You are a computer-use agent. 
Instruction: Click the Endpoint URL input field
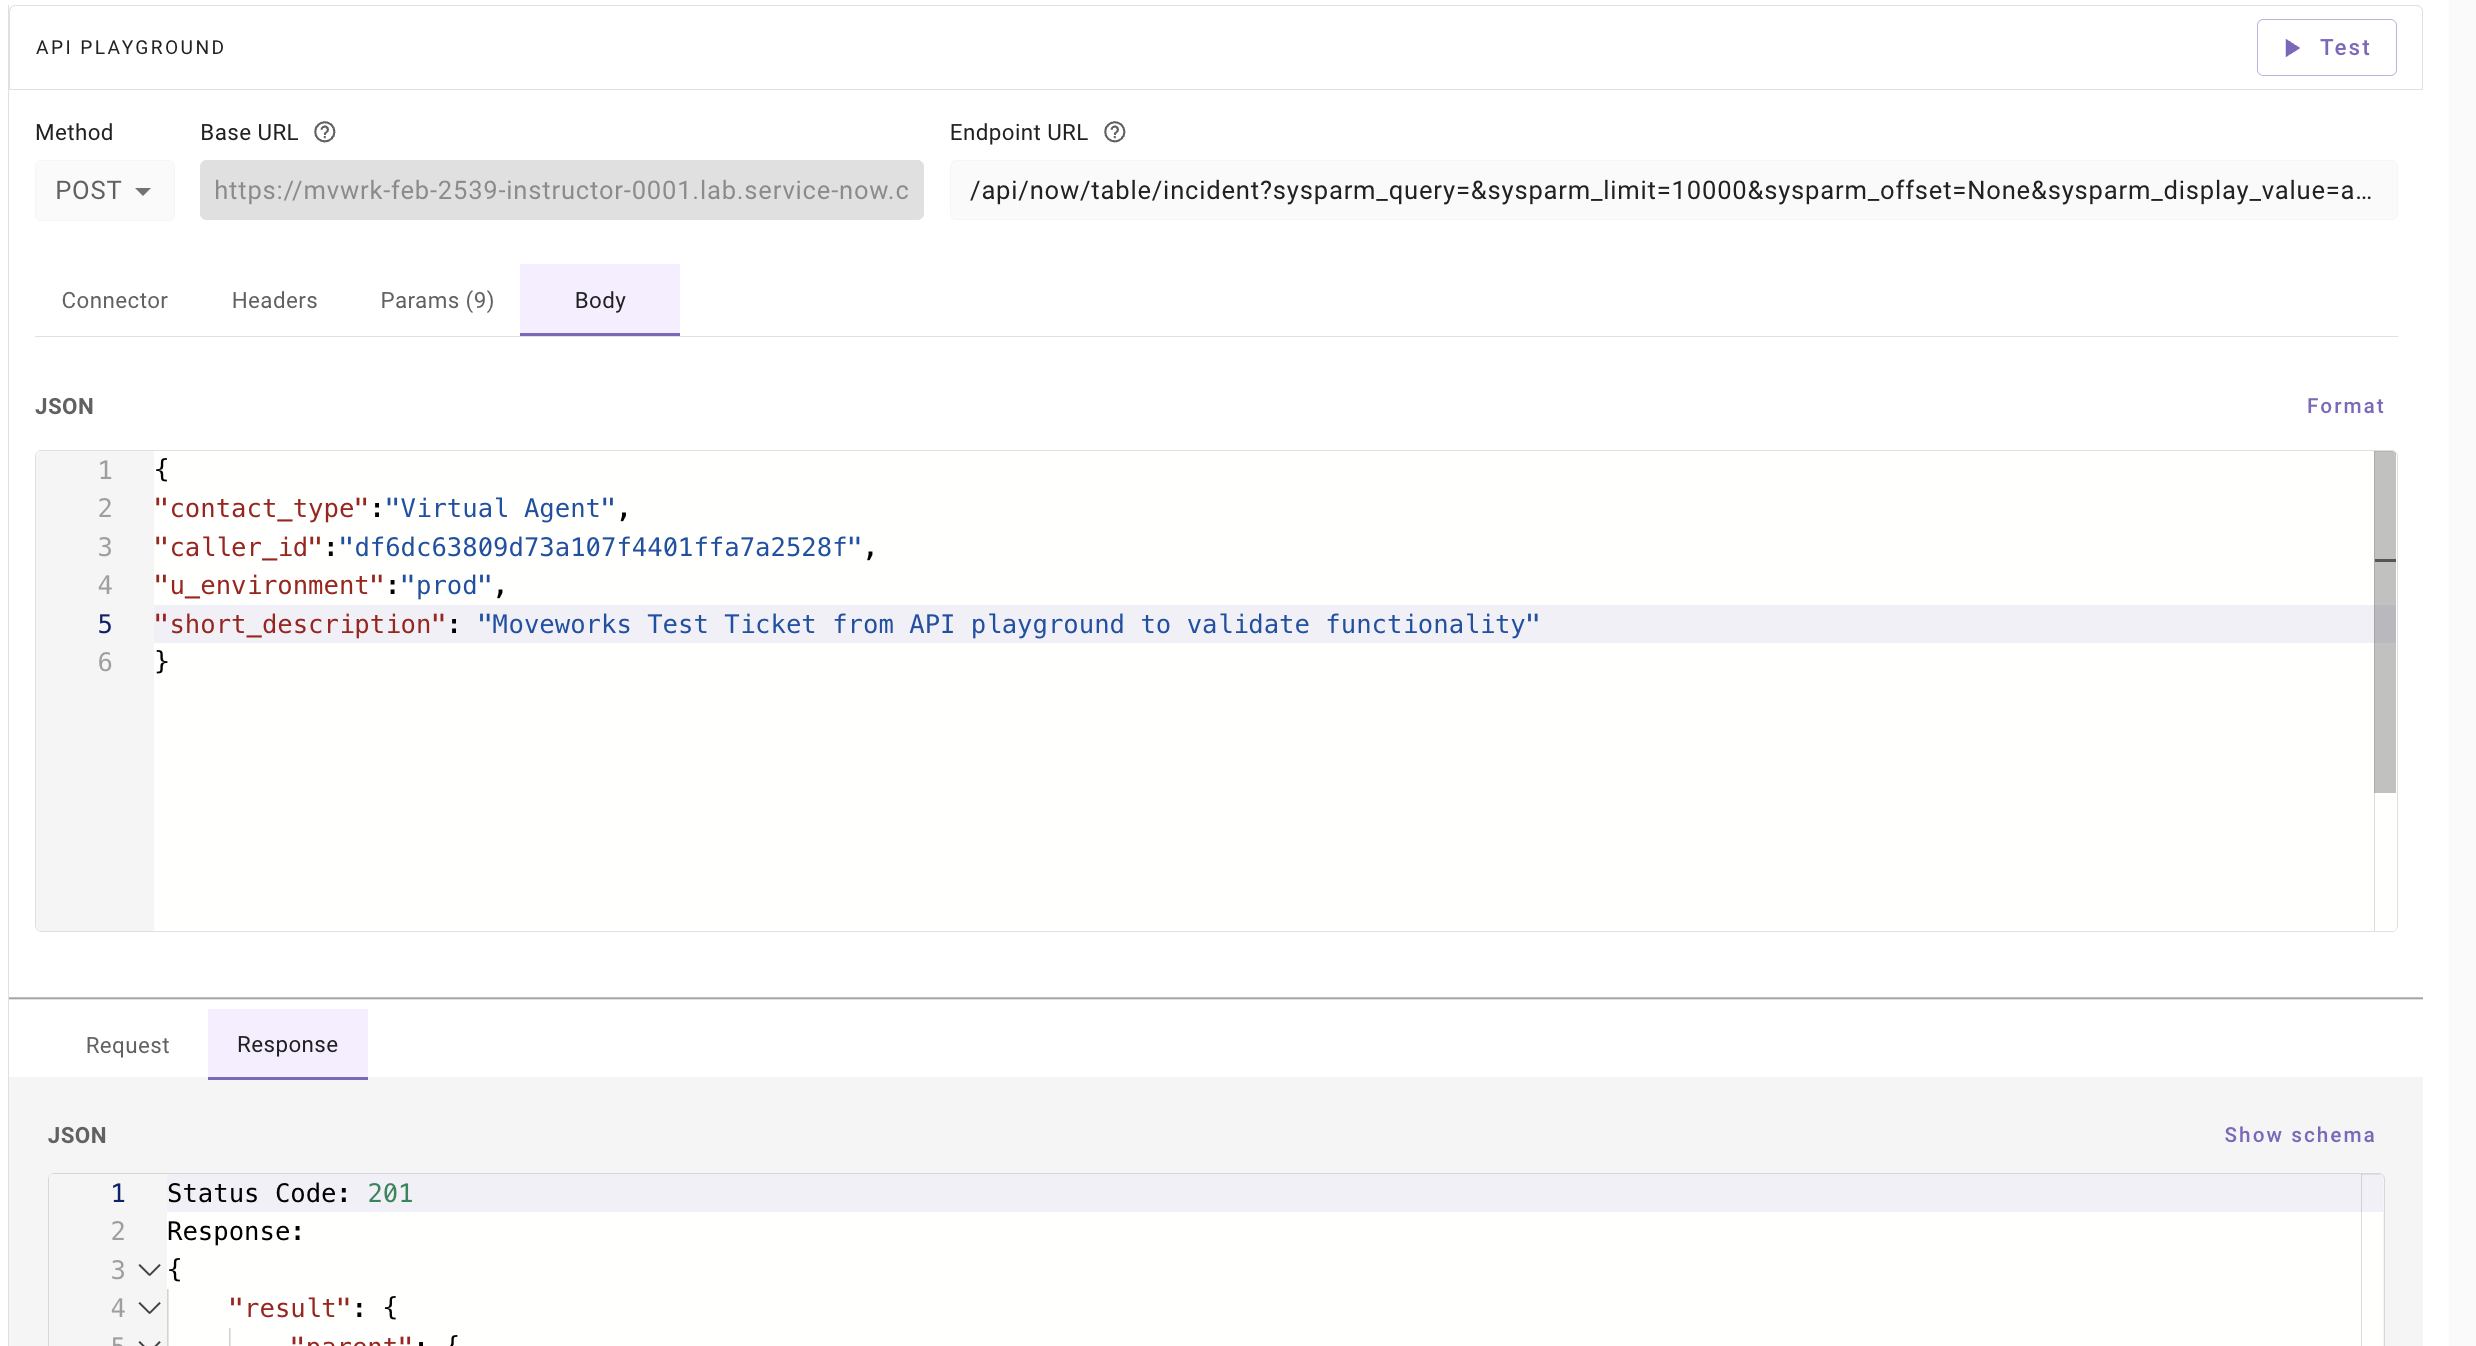click(1672, 190)
